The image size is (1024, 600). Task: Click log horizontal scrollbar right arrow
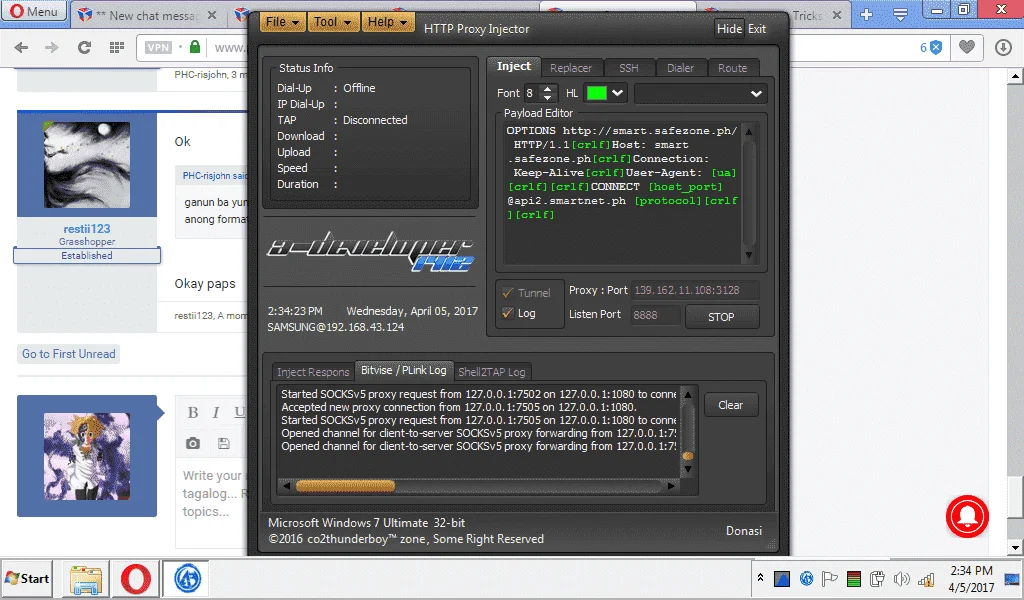click(x=671, y=486)
